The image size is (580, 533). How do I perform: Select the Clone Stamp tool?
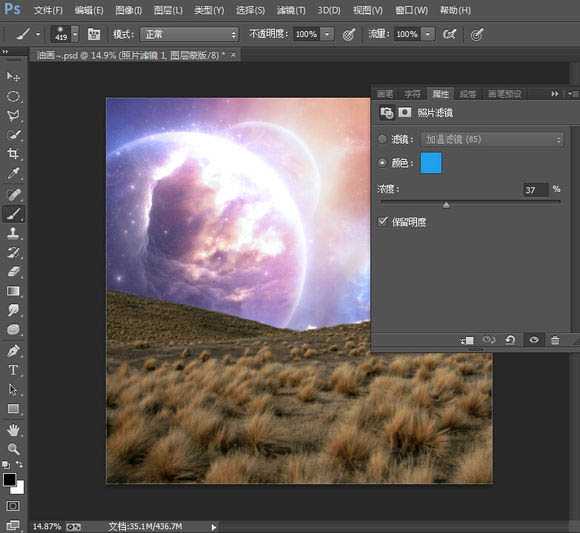(x=13, y=233)
